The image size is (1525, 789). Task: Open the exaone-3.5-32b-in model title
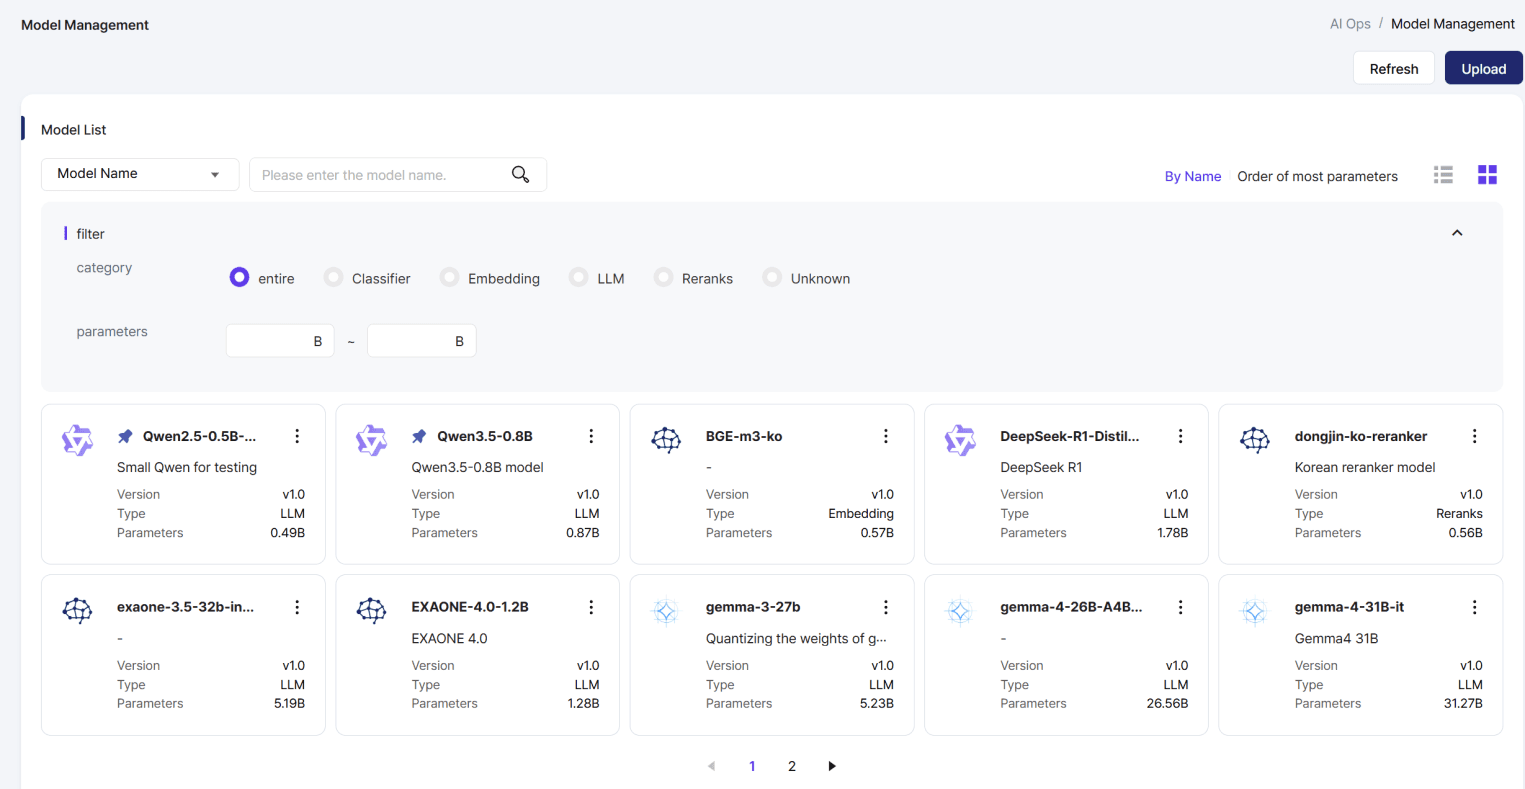point(185,607)
